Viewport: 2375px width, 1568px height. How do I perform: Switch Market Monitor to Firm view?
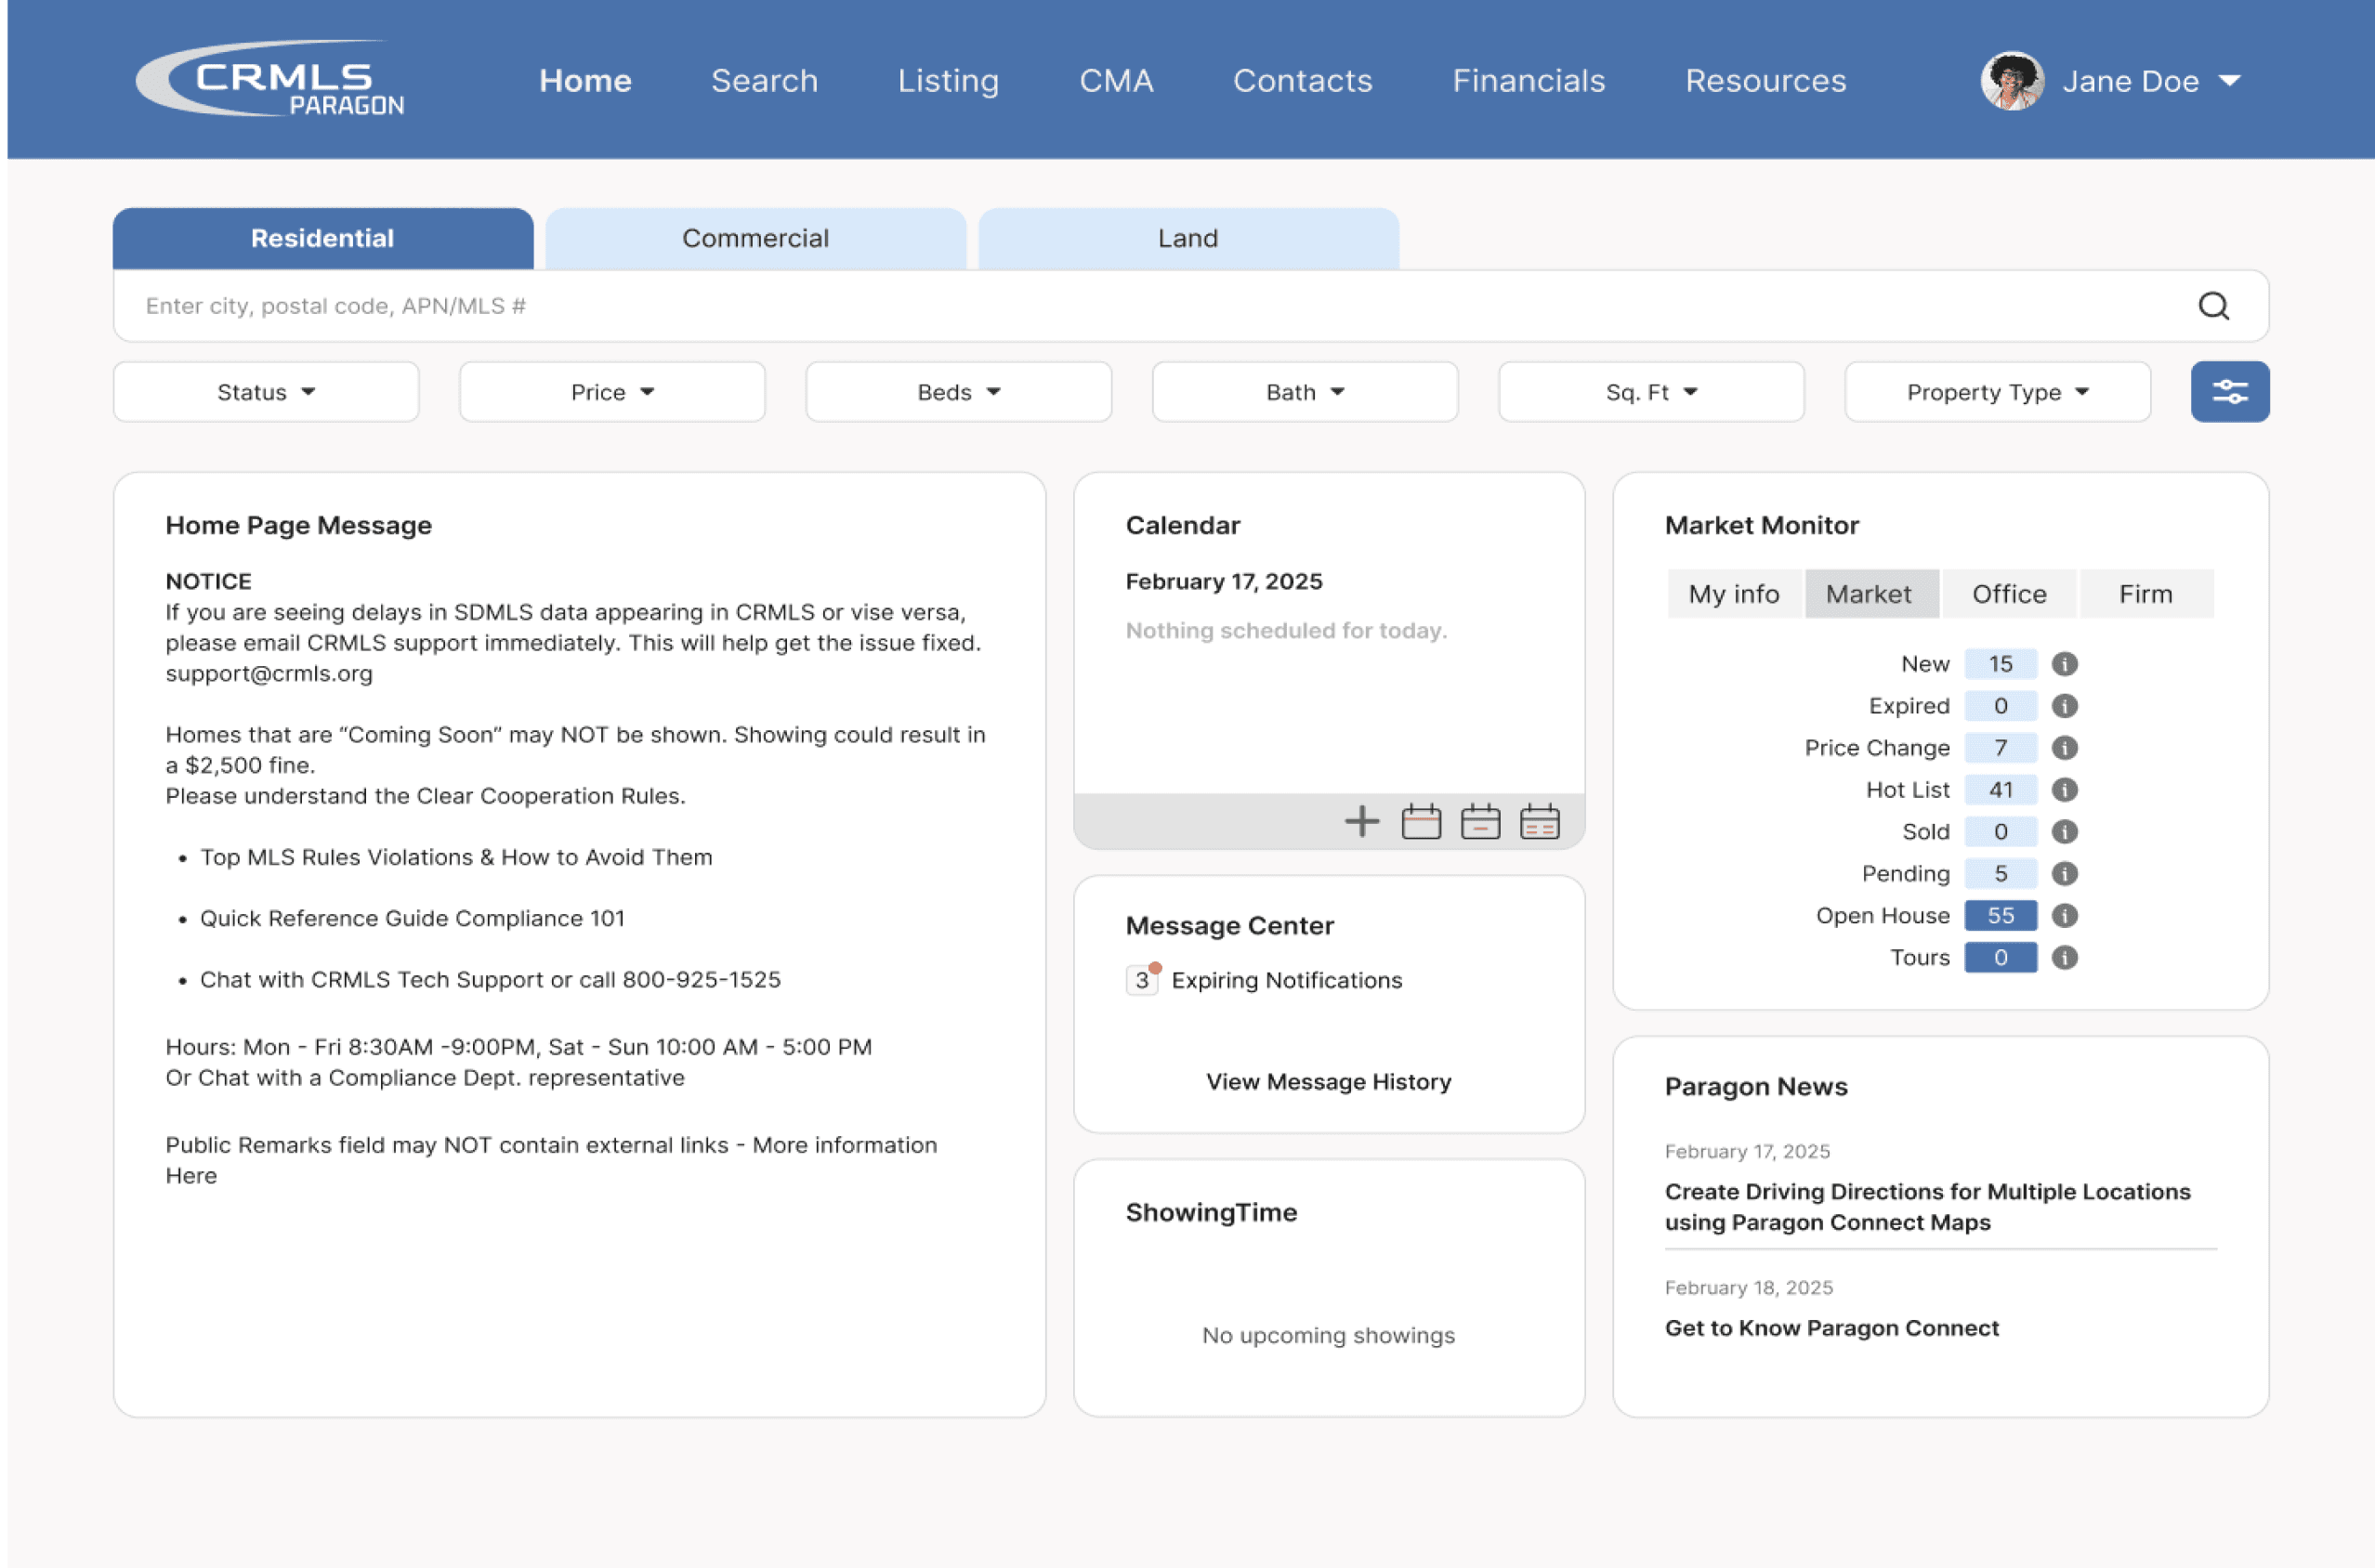pyautogui.click(x=2145, y=594)
